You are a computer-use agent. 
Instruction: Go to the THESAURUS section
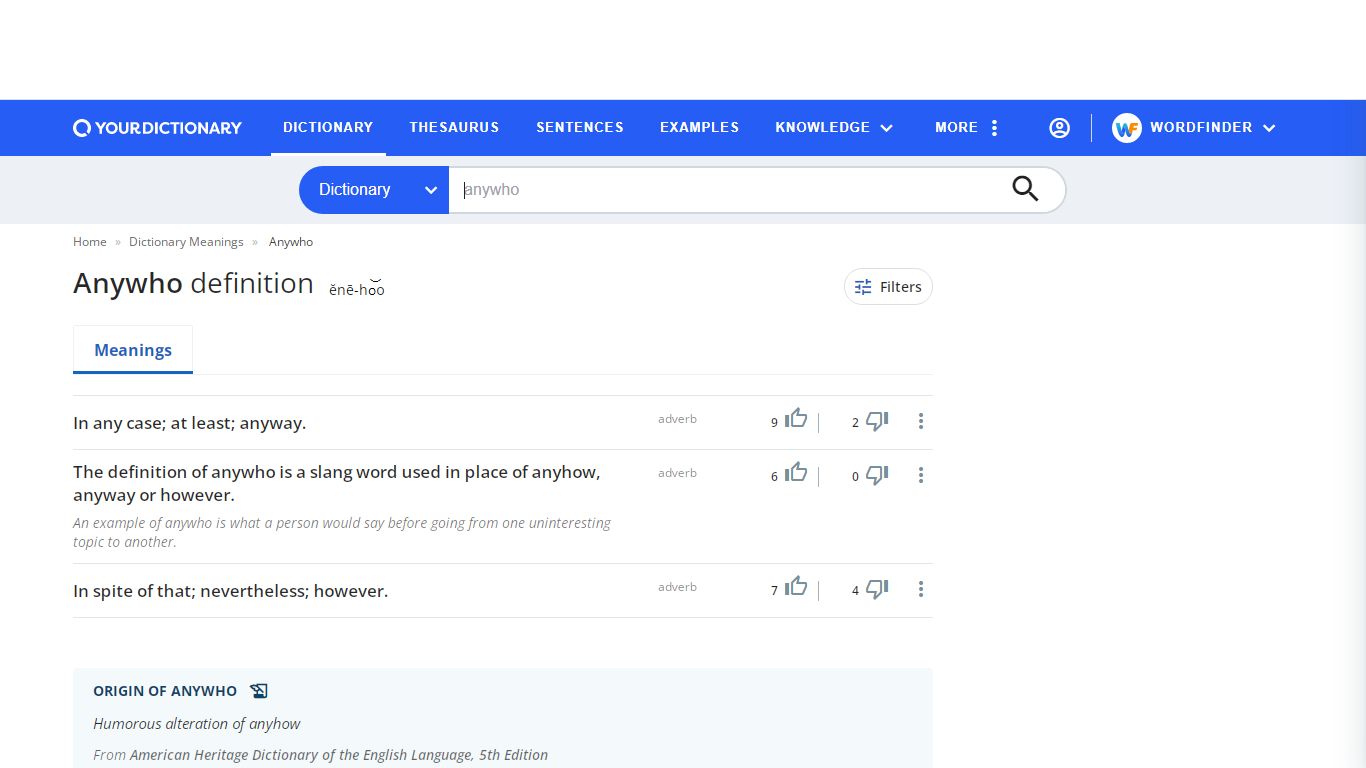(454, 127)
